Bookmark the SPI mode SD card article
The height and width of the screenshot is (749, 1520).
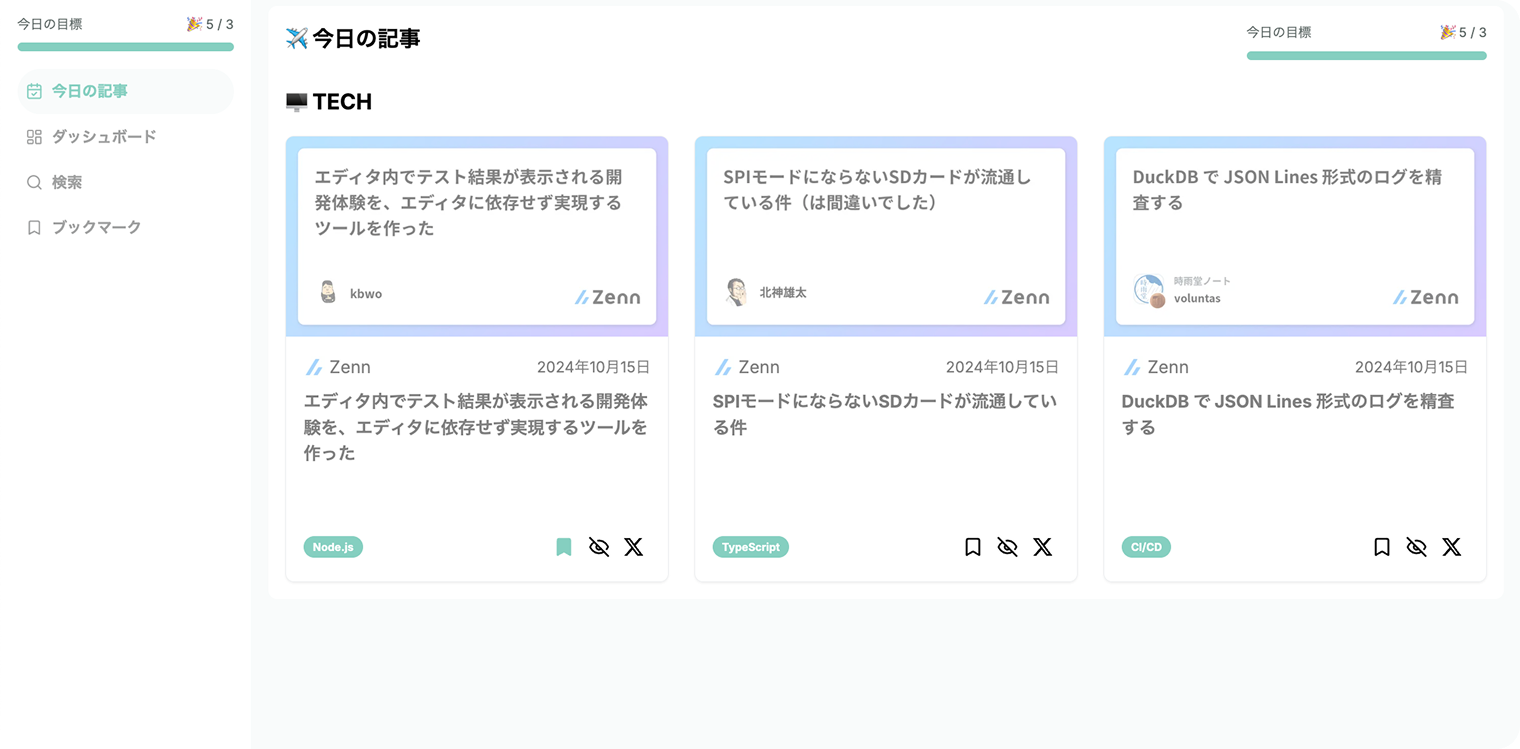coord(972,547)
